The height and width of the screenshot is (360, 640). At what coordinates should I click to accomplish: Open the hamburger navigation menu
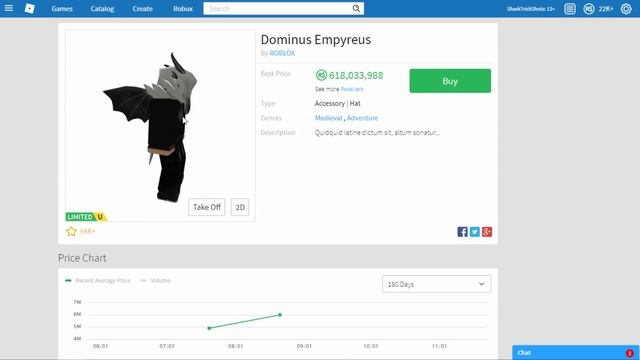[9, 8]
